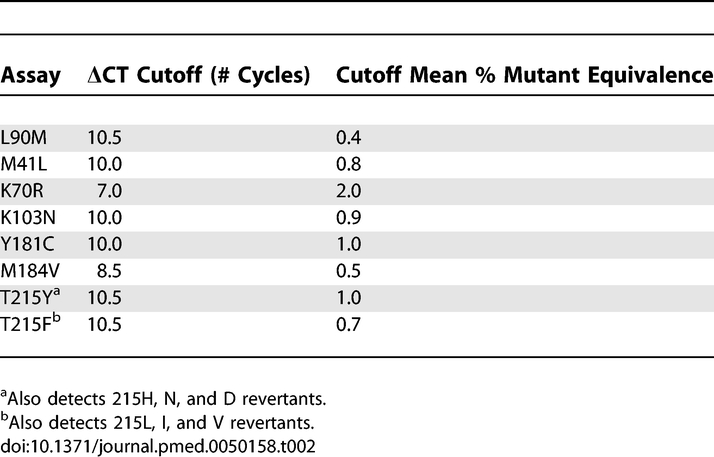Click the 2.0 mutant equivalence value
The image size is (714, 457).
point(347,189)
